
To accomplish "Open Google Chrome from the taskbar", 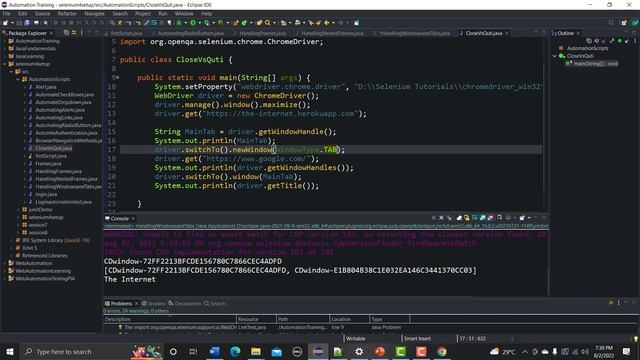I will coord(442,351).
